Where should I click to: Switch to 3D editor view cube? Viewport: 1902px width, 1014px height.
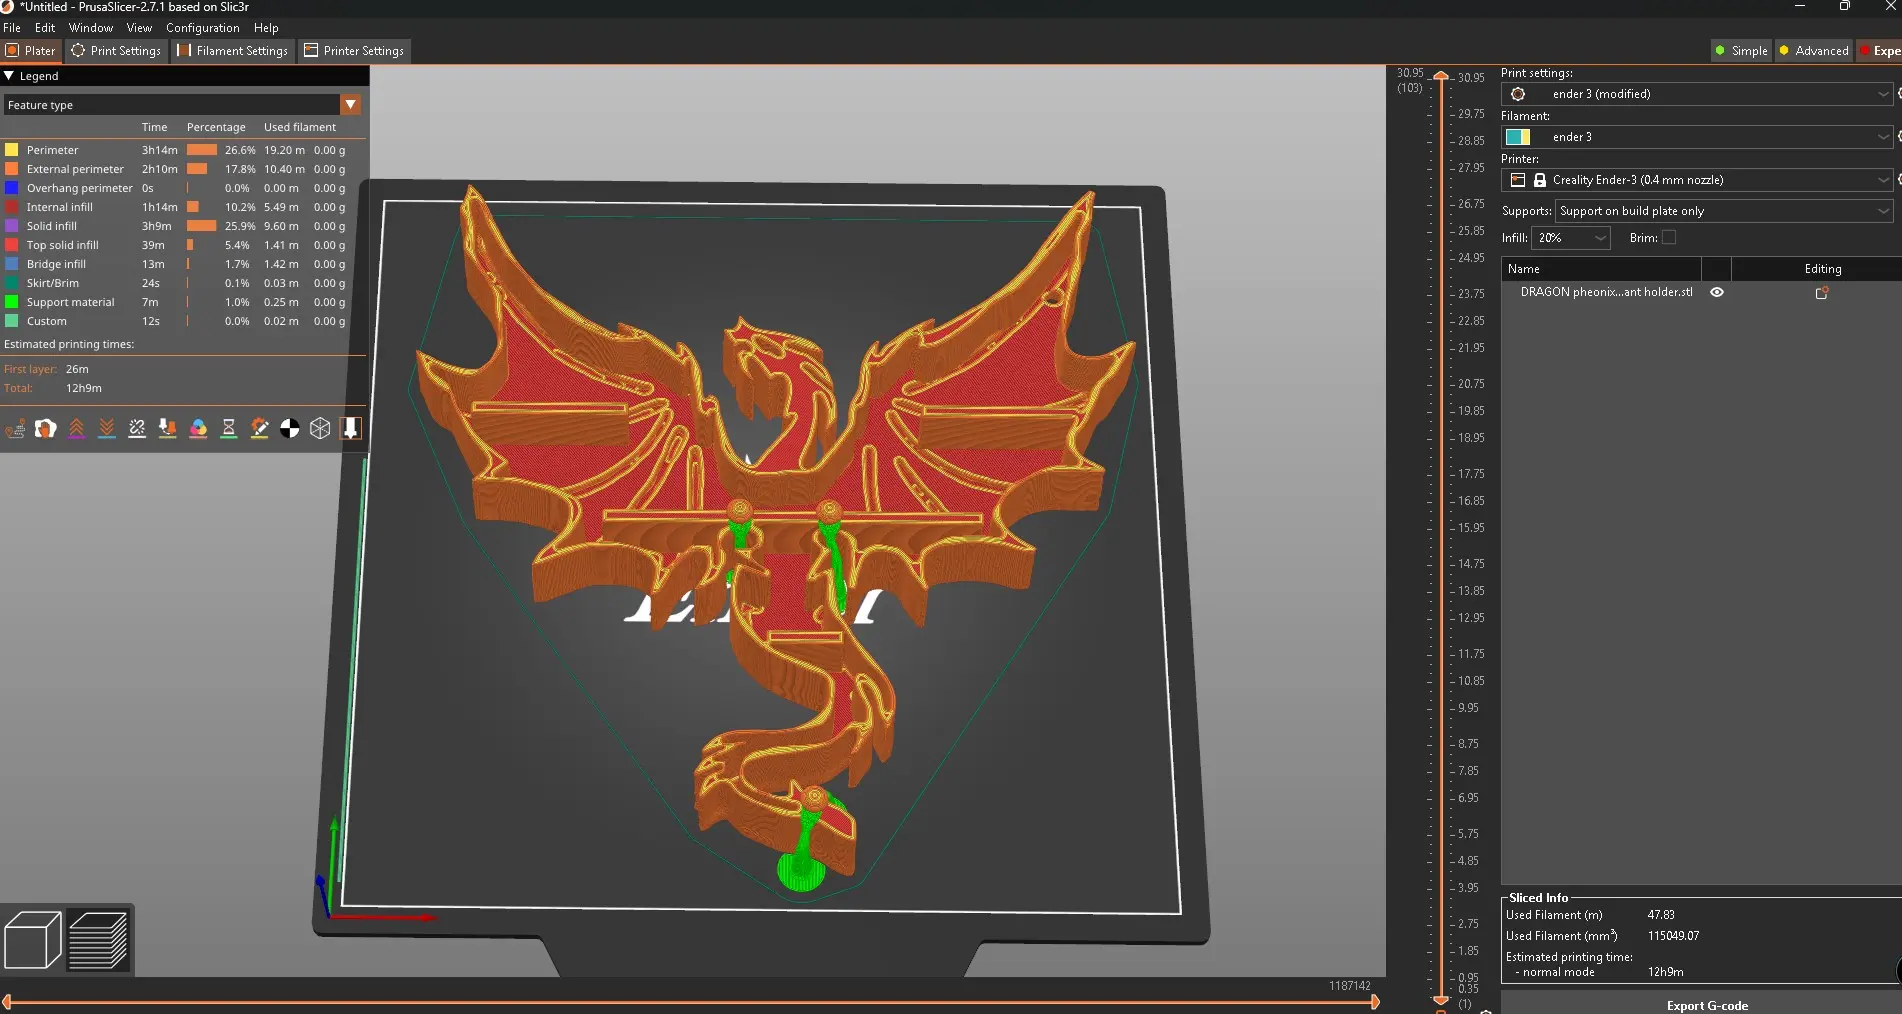pos(33,940)
